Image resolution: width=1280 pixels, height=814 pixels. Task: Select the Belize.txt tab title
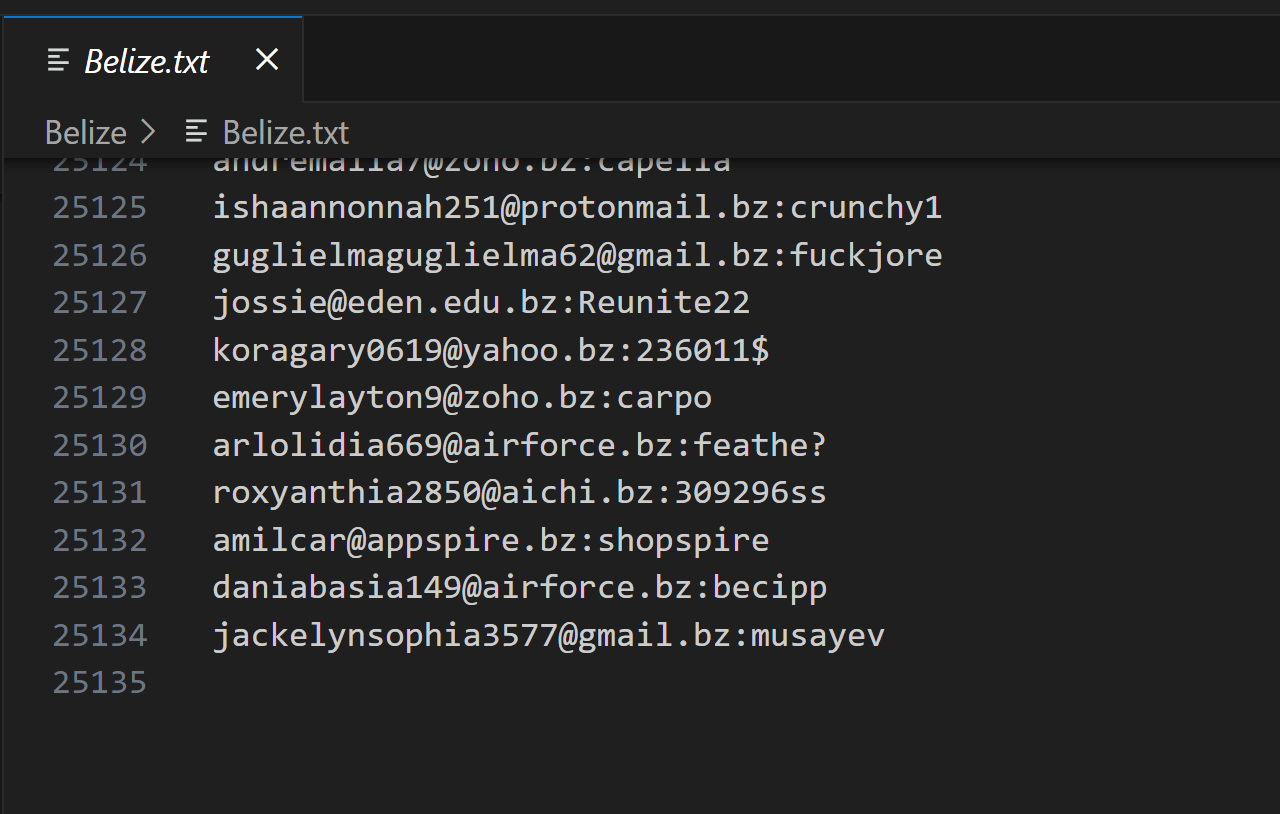[147, 61]
